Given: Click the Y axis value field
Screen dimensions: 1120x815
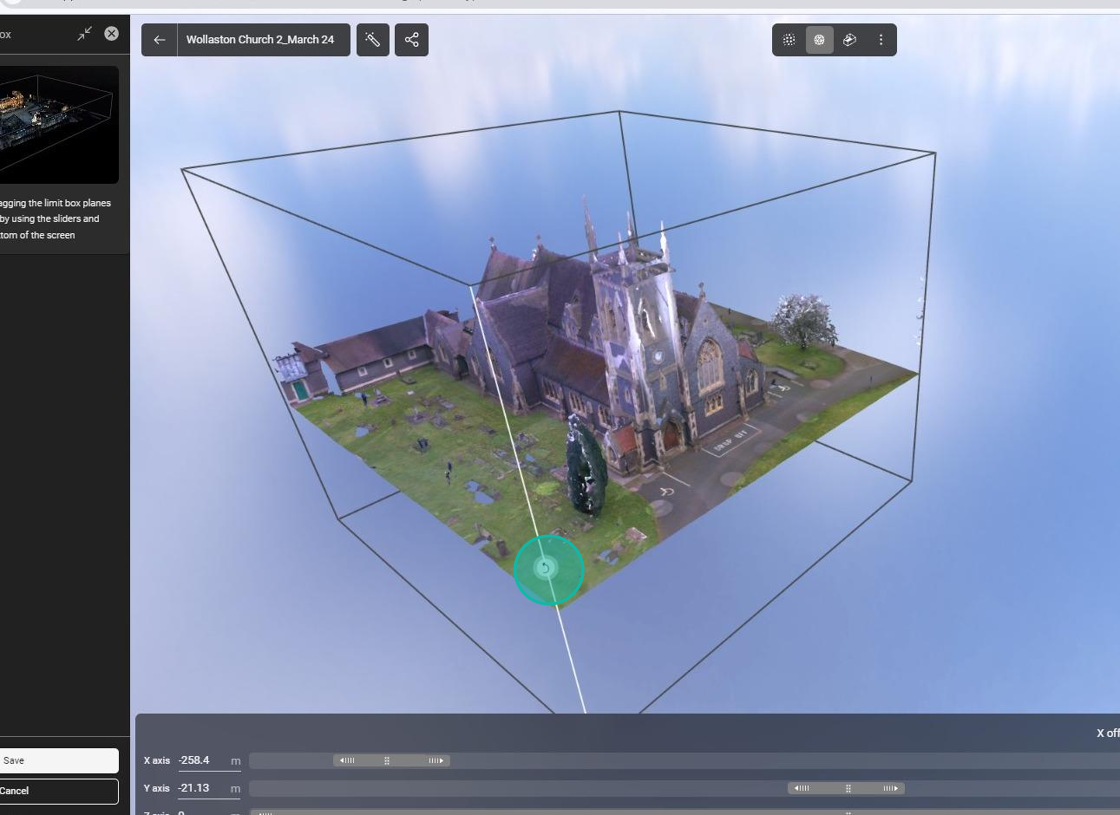Looking at the screenshot, I should 209,789.
